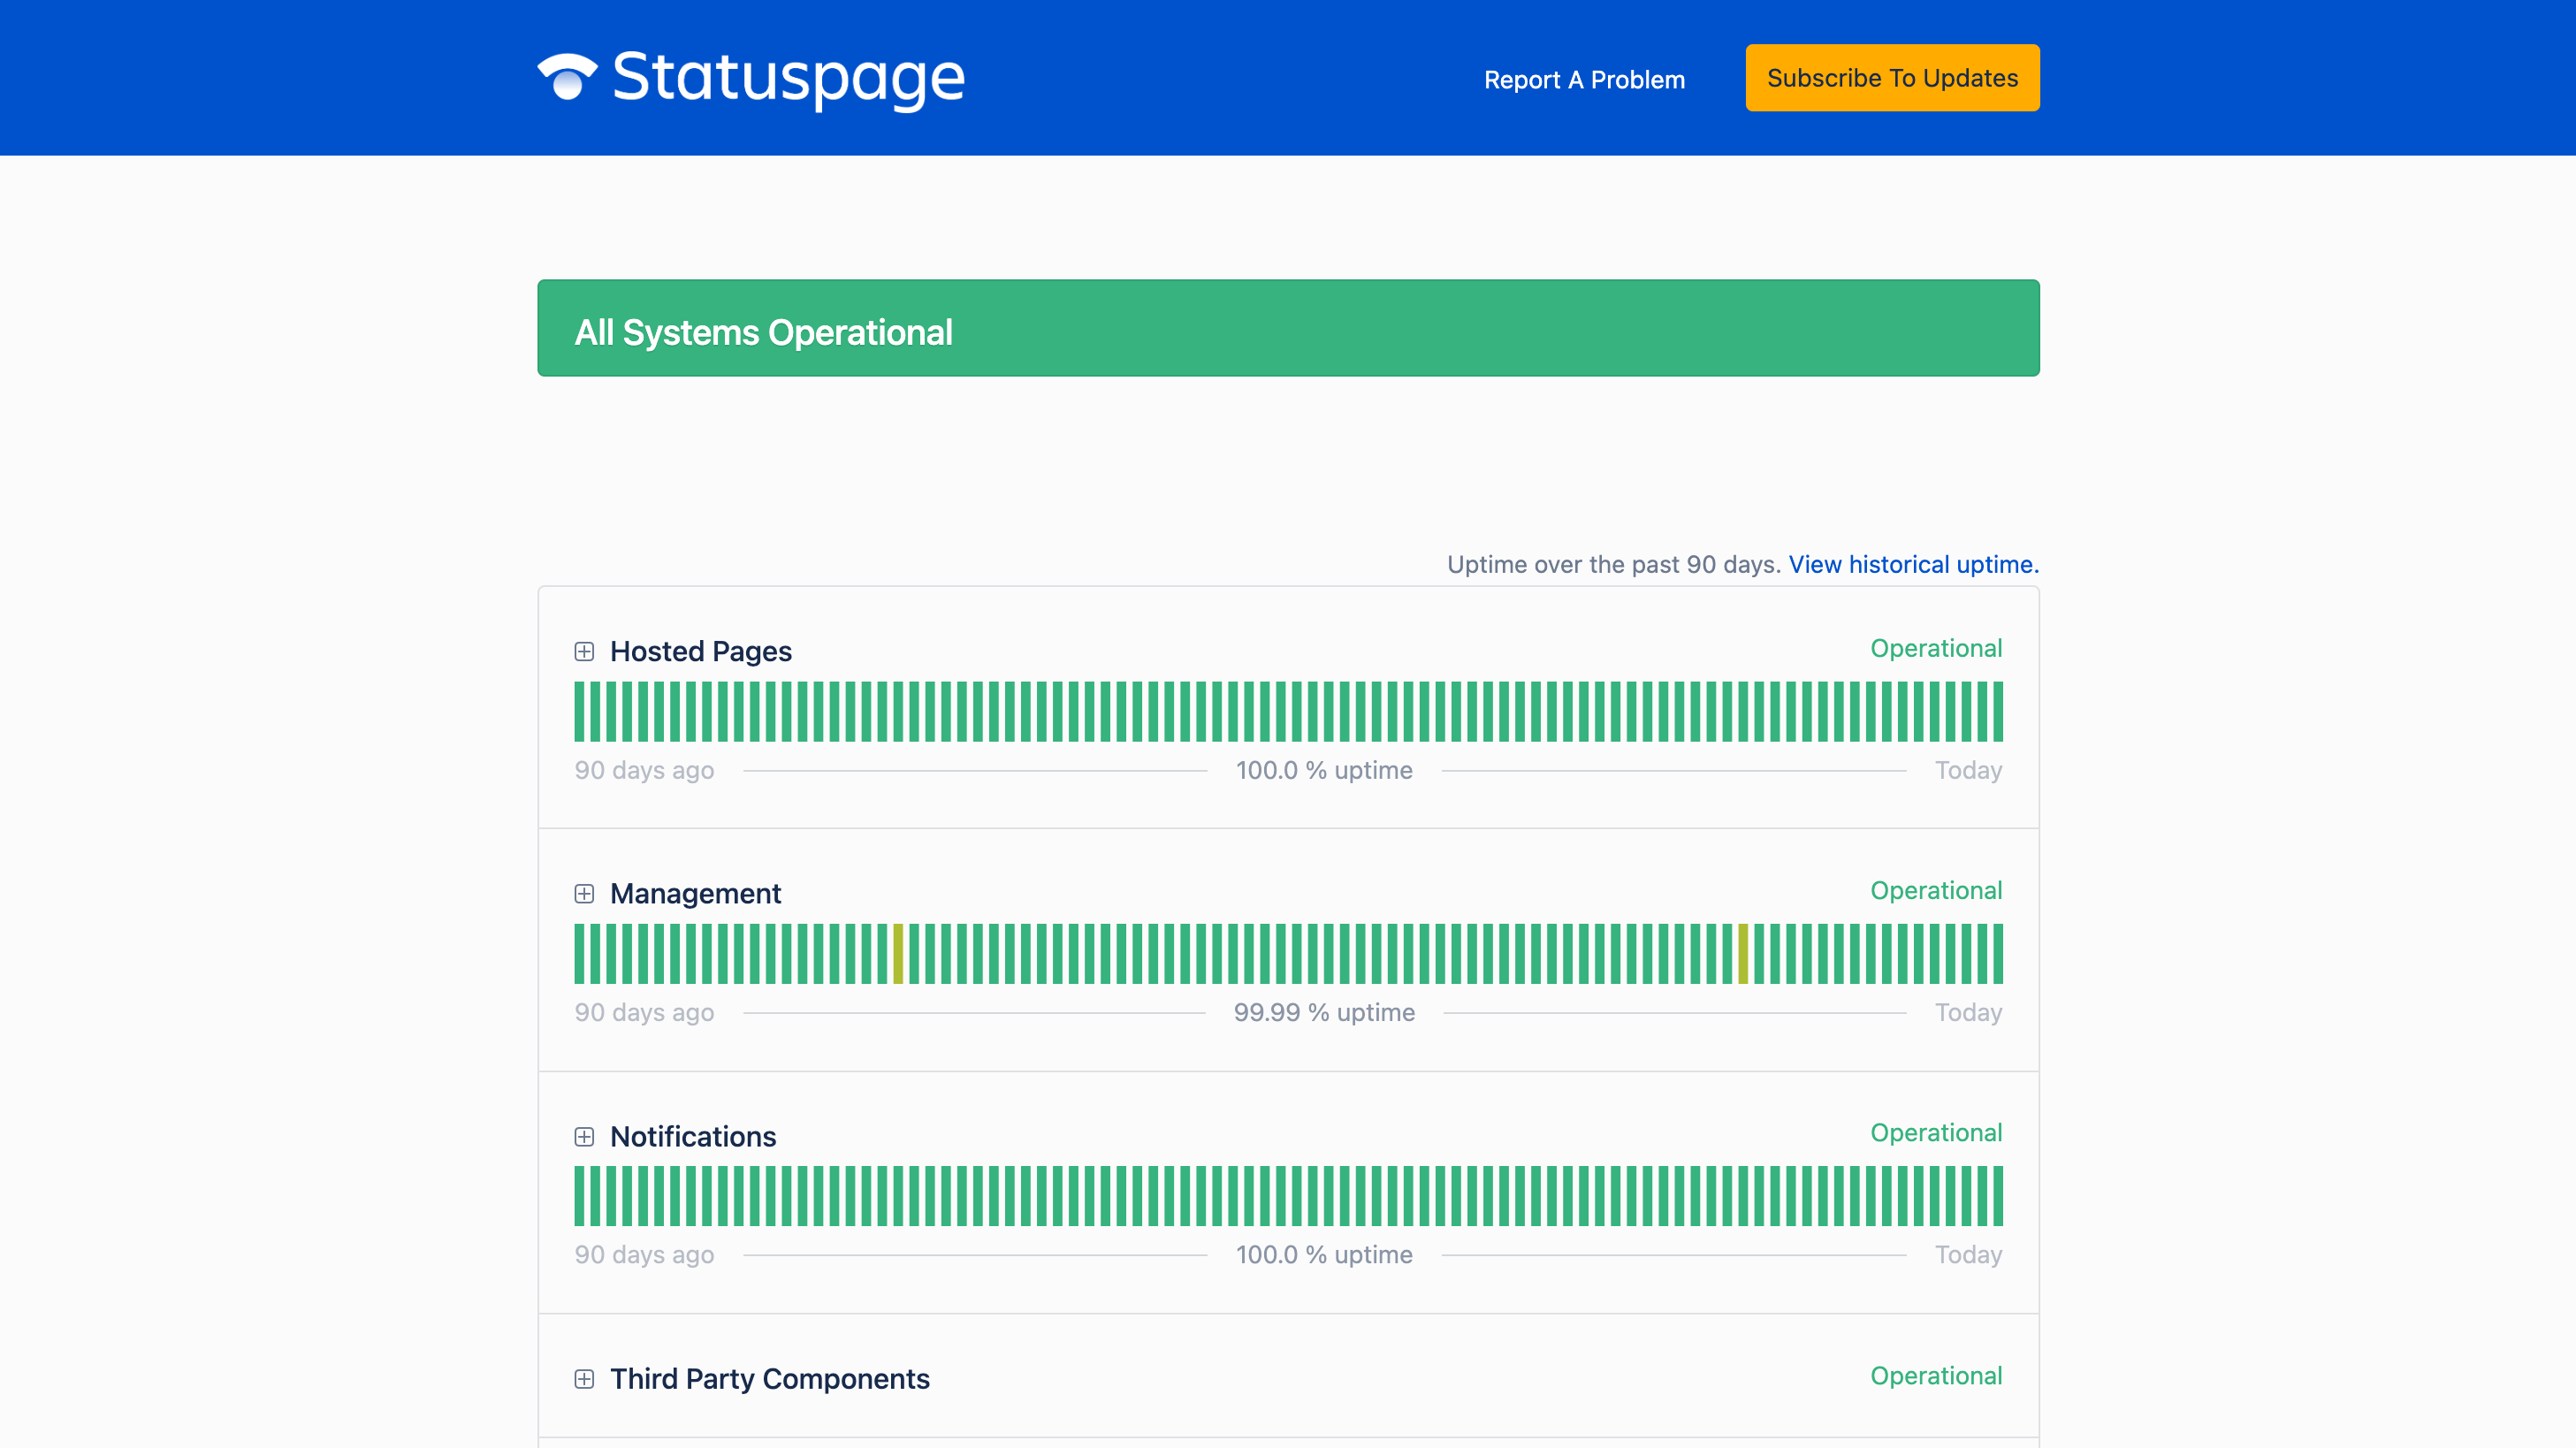This screenshot has width=2576, height=1448.
Task: Click the Operational status next to Hosted Pages
Action: click(1936, 648)
